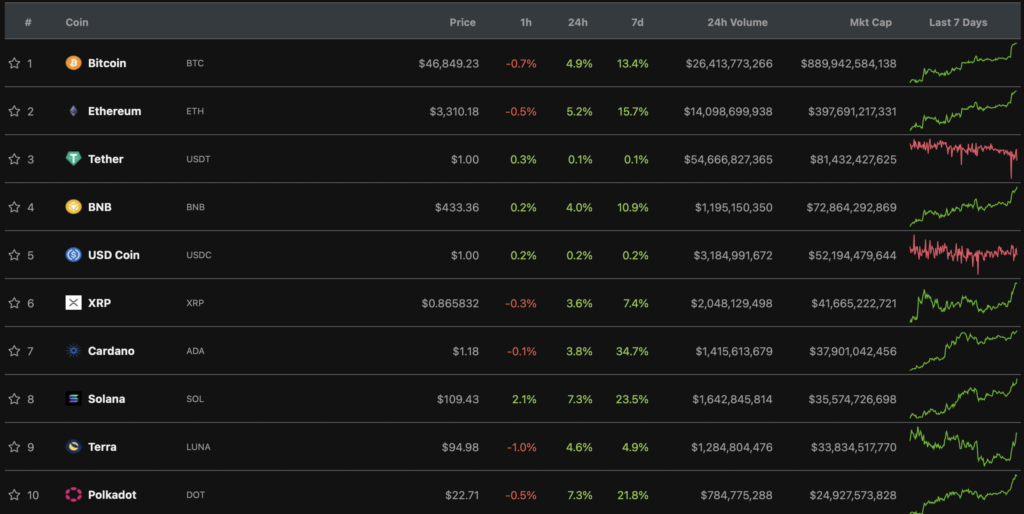
Task: Star Cardano as a favorite
Action: 14,351
